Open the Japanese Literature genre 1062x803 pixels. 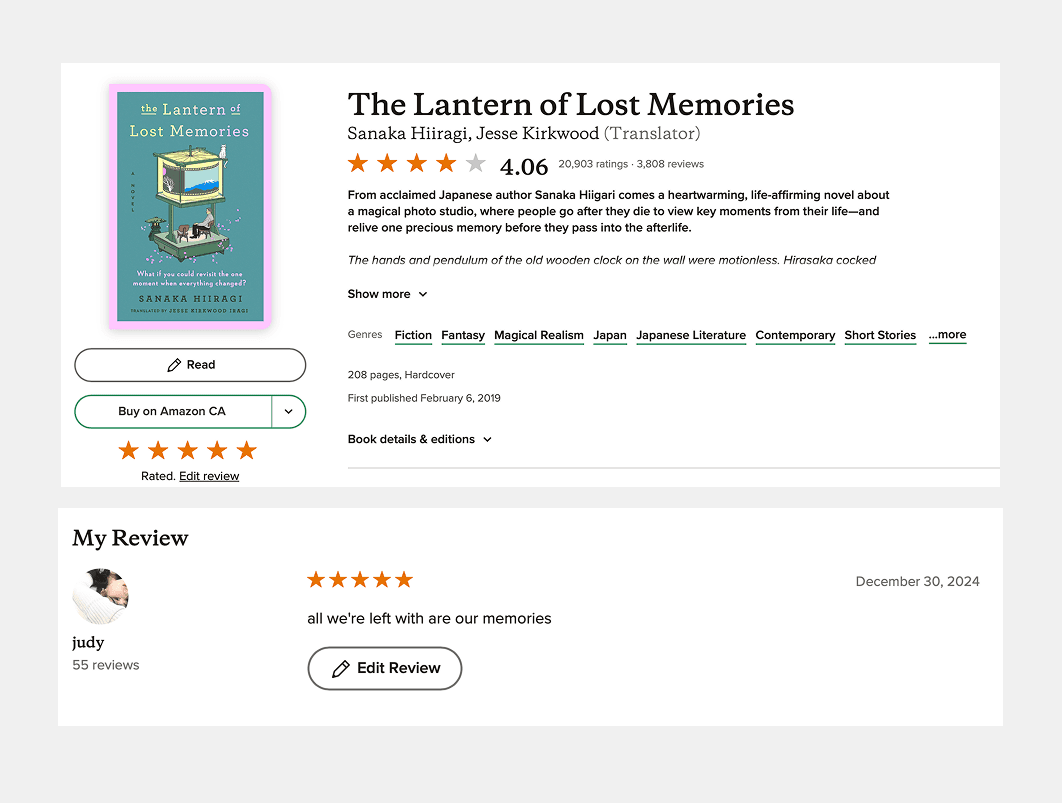tap(691, 335)
